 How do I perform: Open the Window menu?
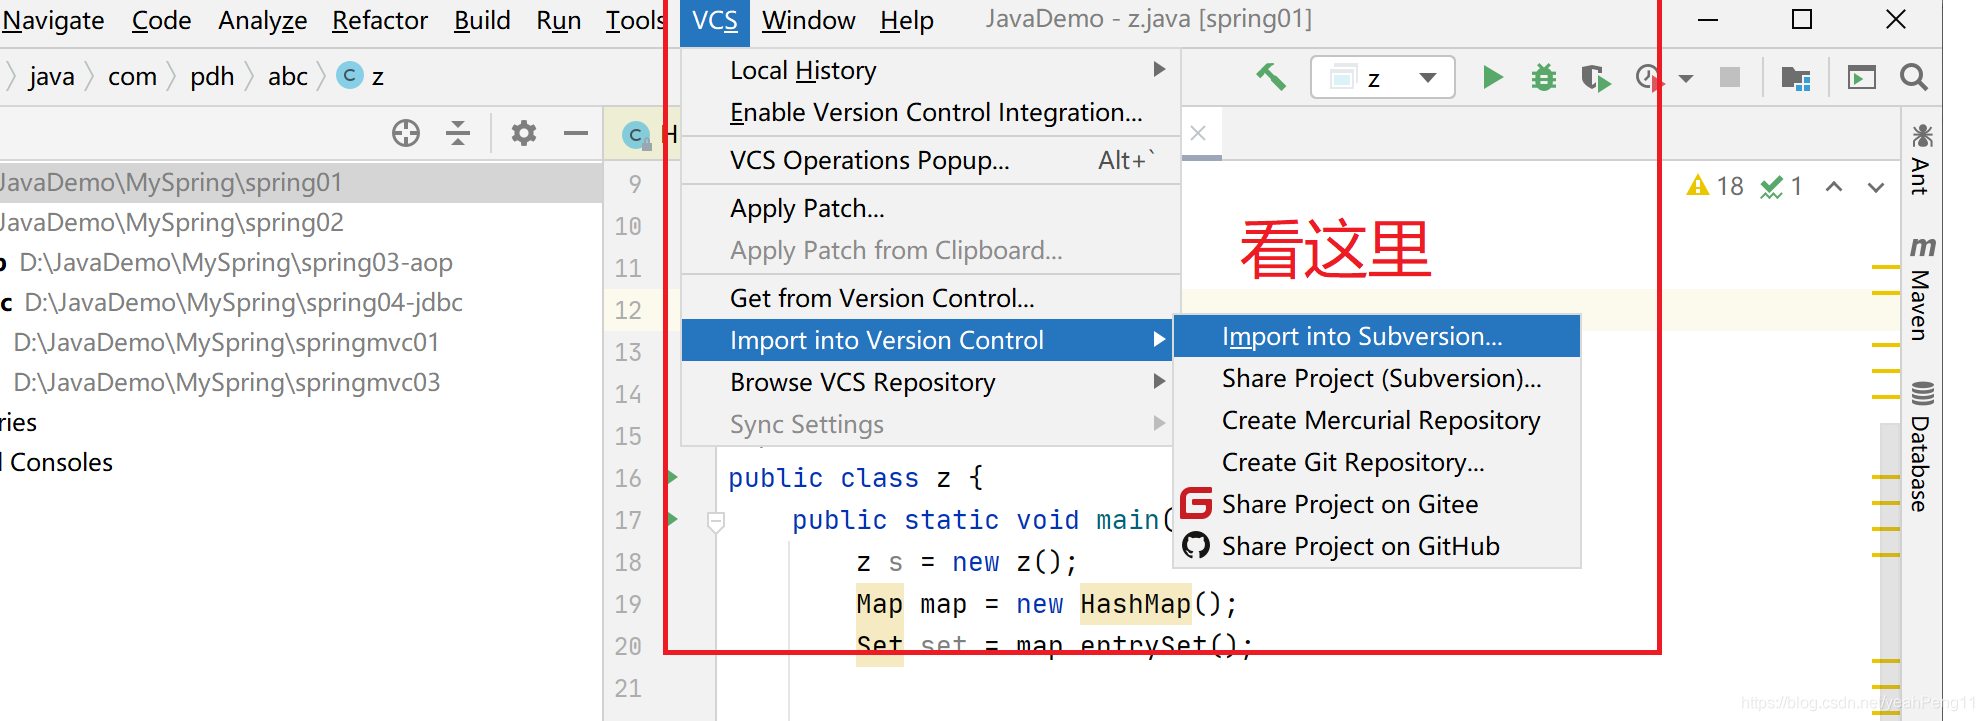click(x=808, y=20)
